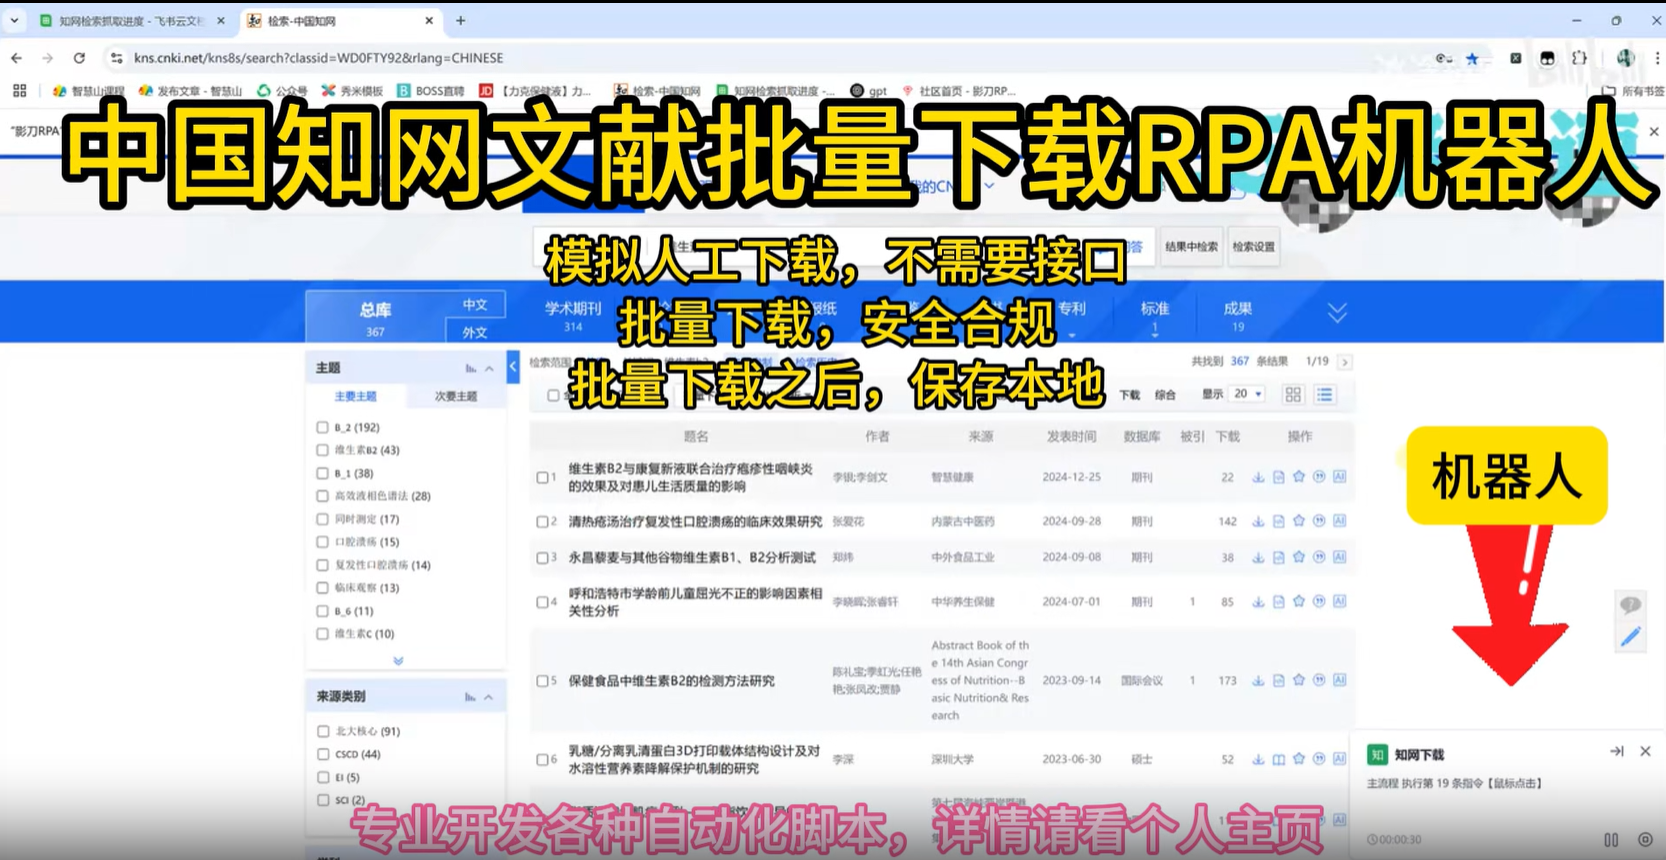This screenshot has height=860, width=1666.
Task: Favorite the 维生素B2与康复新液 article
Action: (1299, 477)
